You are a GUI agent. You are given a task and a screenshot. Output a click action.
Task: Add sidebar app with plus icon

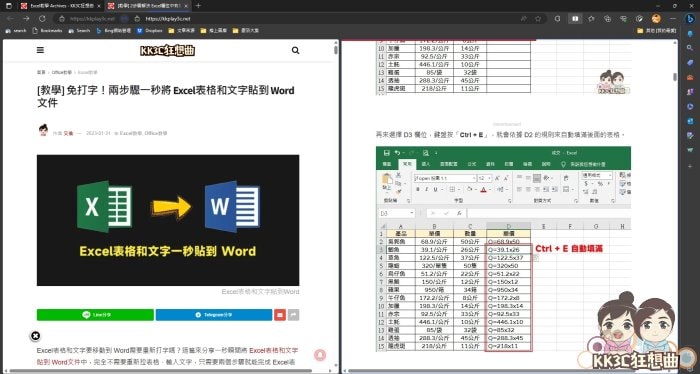690,166
